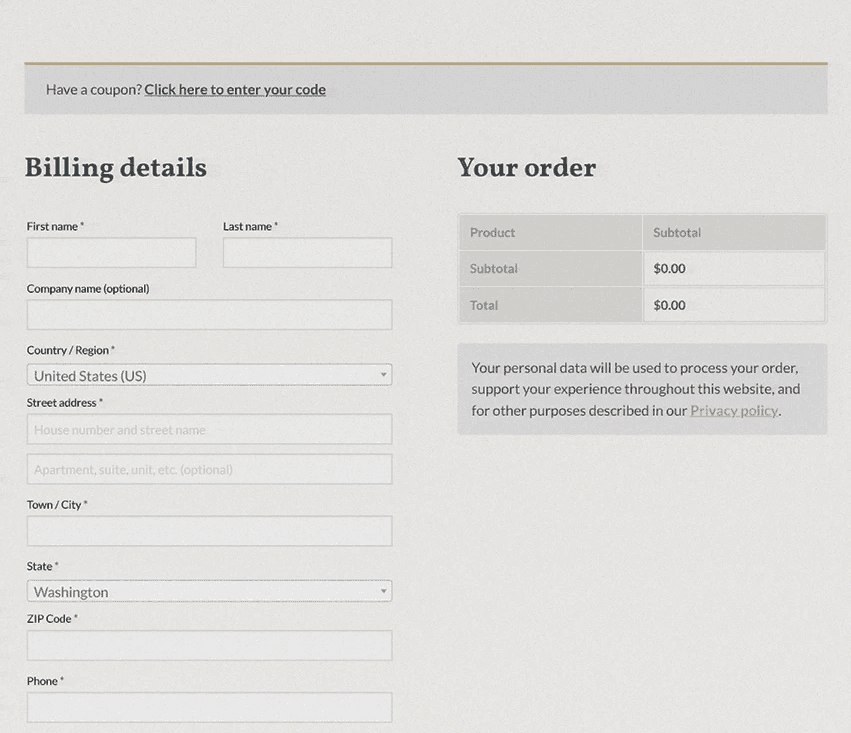Click the Subtotal row $0.00 value
851x733 pixels.
tap(669, 269)
